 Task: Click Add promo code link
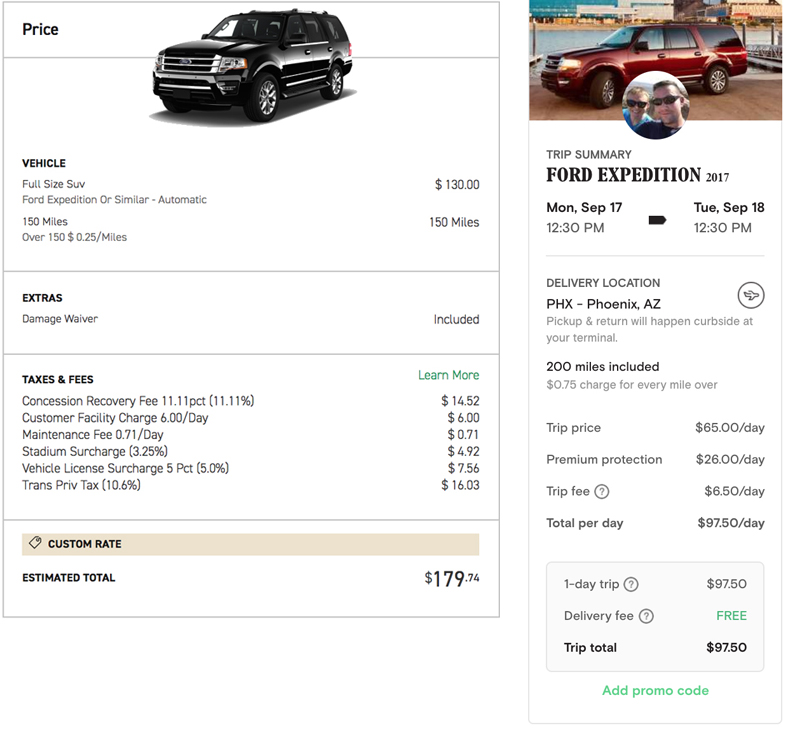655,690
